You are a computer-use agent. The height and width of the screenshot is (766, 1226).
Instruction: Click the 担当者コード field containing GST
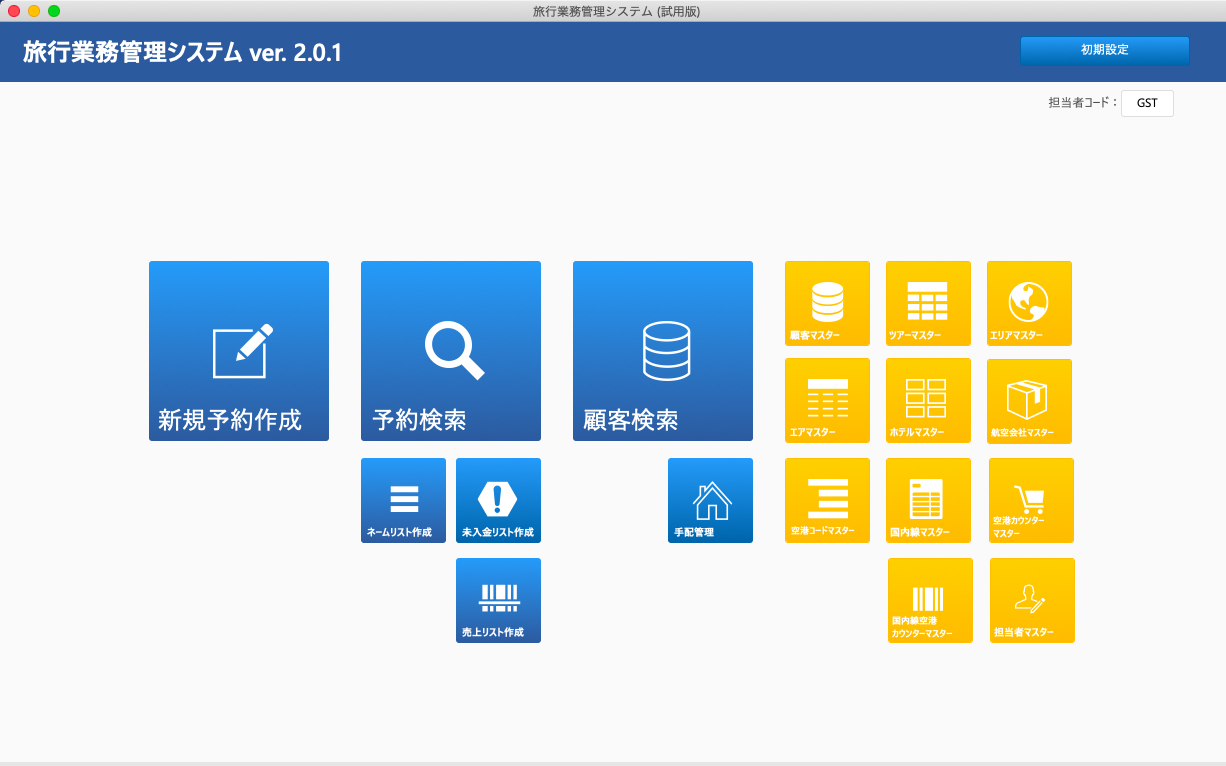[x=1147, y=103]
